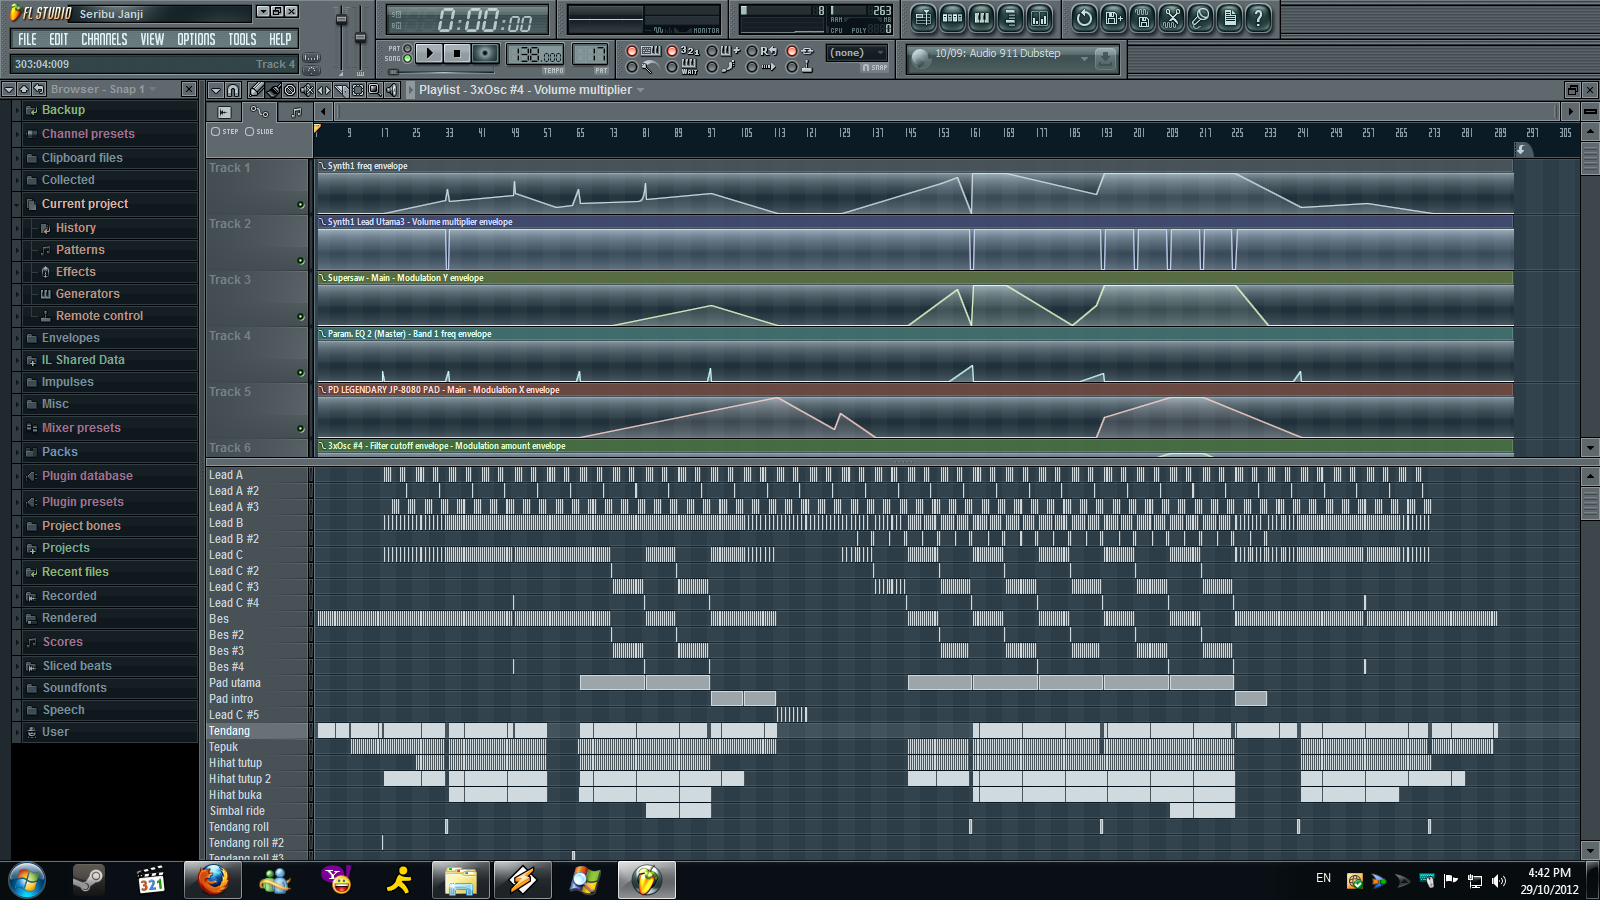The height and width of the screenshot is (900, 1600).
Task: Open Help using the question mark icon
Action: [x=1257, y=18]
